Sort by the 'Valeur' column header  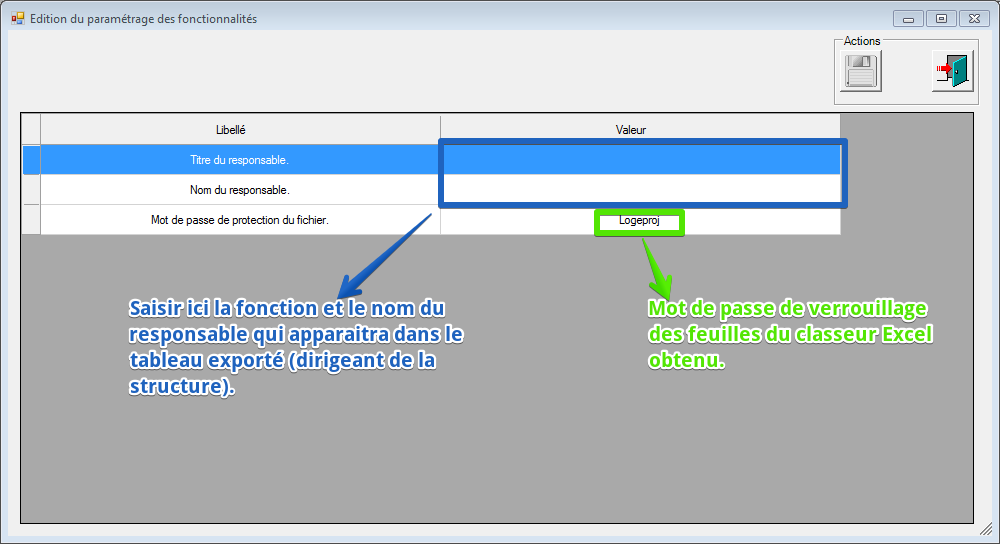(x=640, y=130)
